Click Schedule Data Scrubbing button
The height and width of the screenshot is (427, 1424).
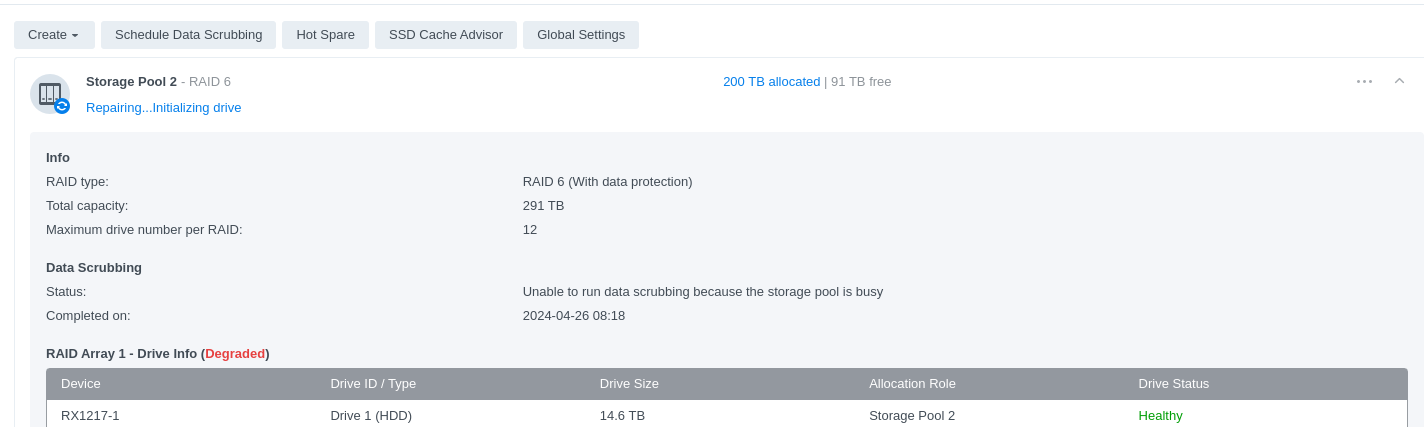188,35
